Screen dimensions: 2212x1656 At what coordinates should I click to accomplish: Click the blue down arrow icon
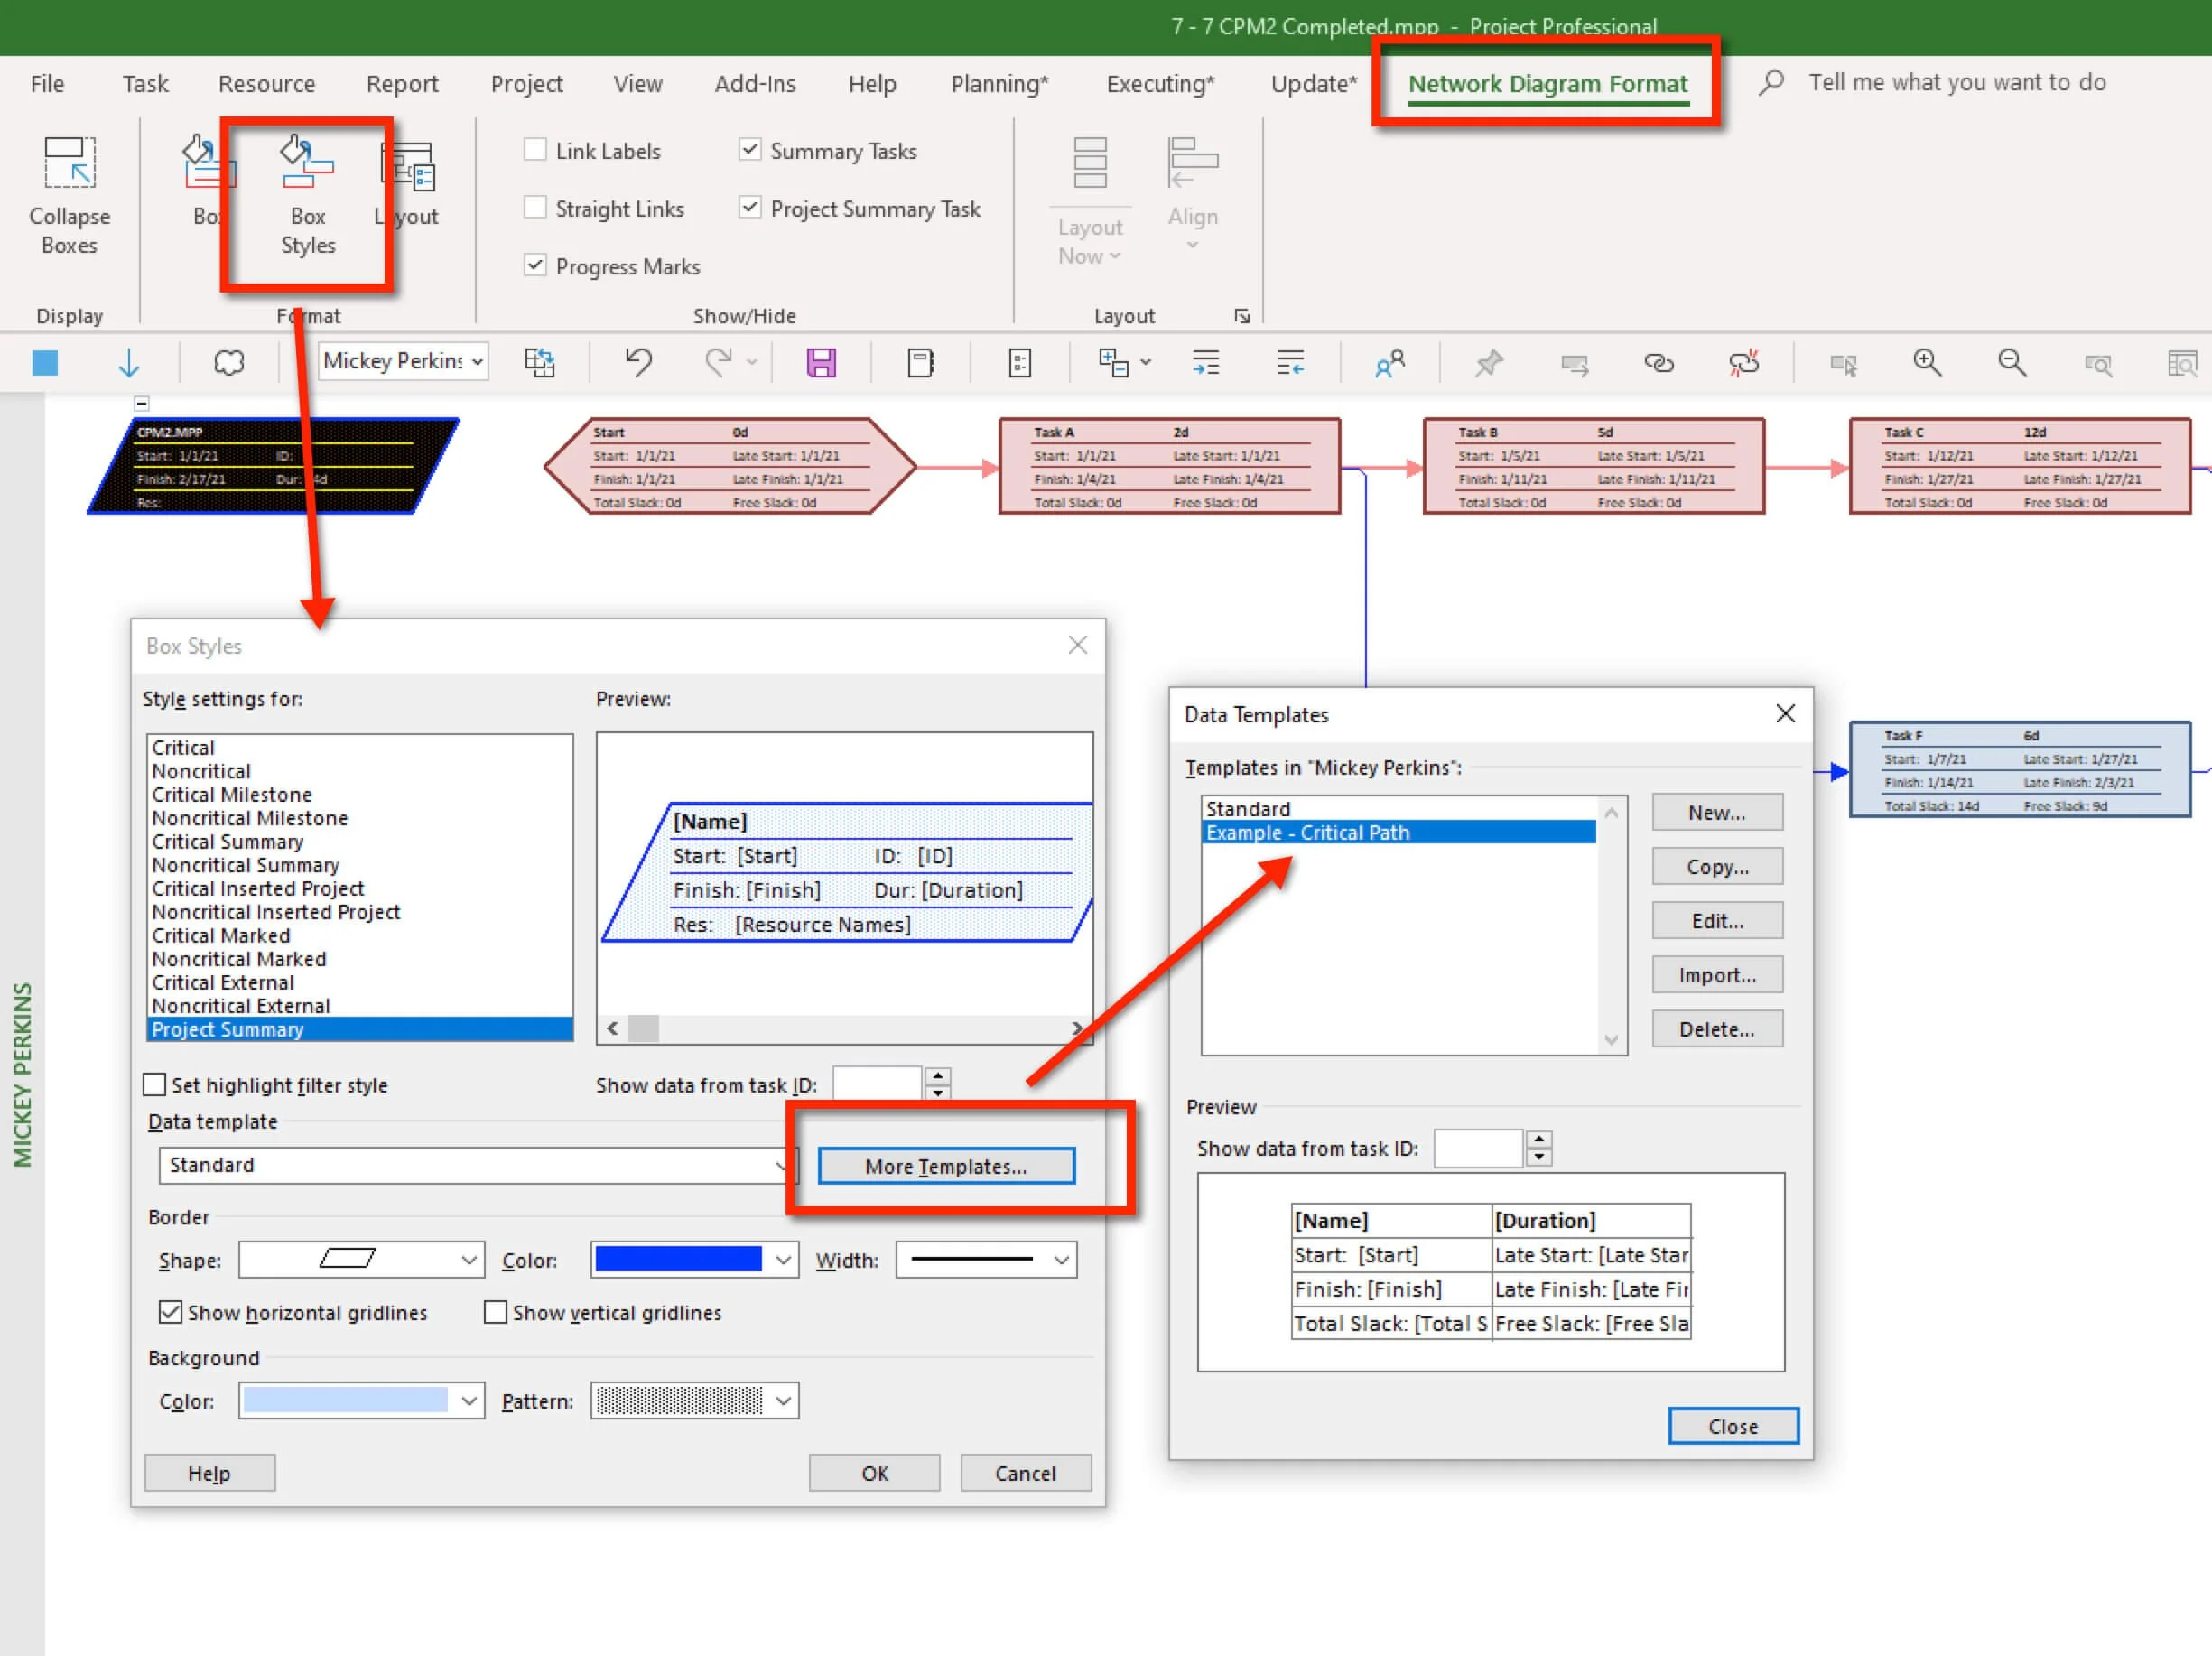coord(128,362)
